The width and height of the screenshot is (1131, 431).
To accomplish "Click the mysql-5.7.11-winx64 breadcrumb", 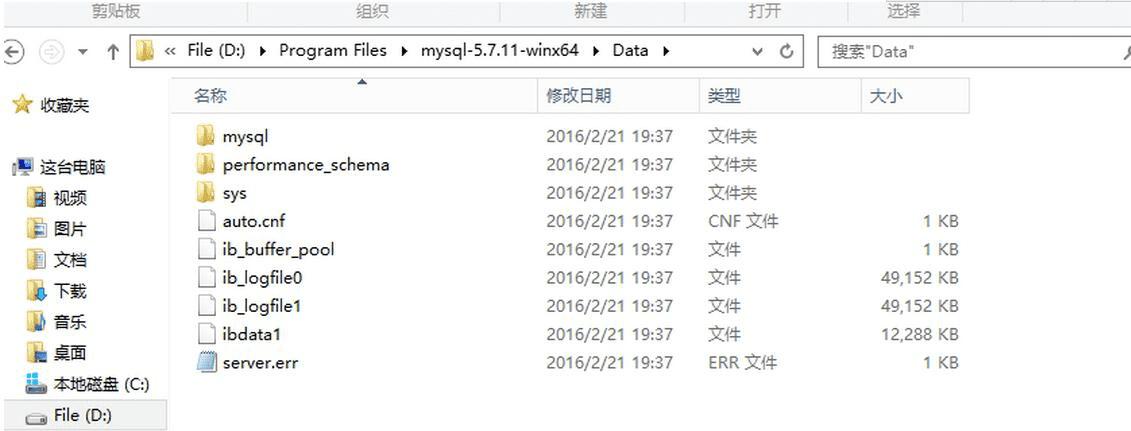I will pos(500,50).
